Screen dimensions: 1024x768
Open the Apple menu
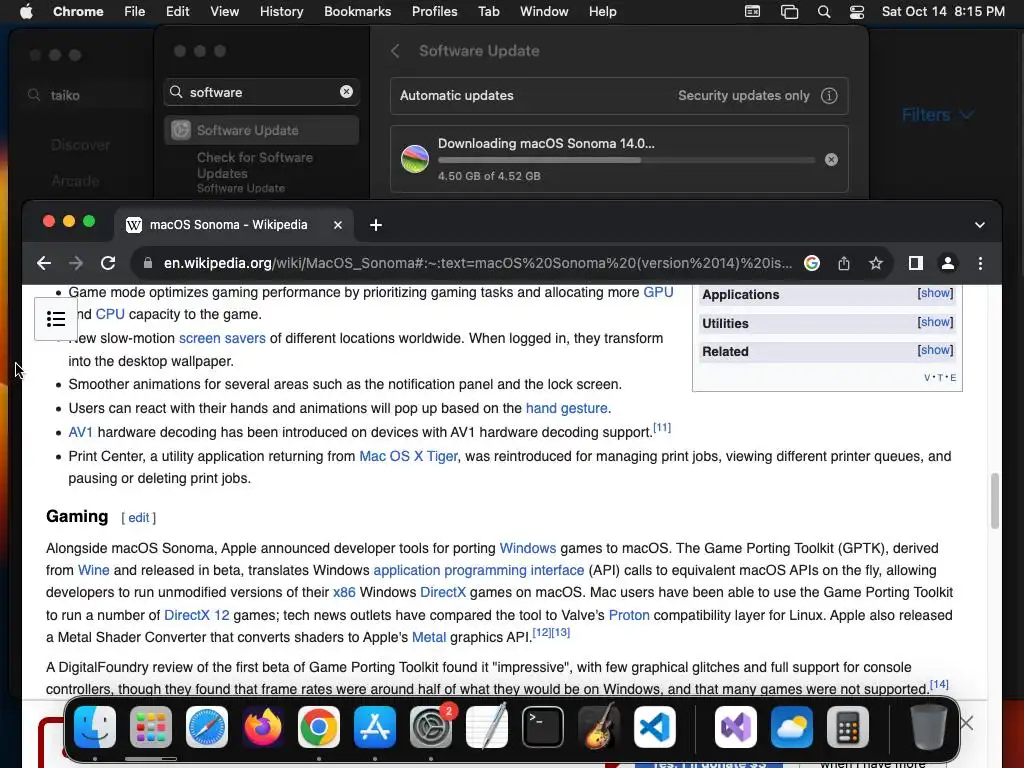coord(26,12)
